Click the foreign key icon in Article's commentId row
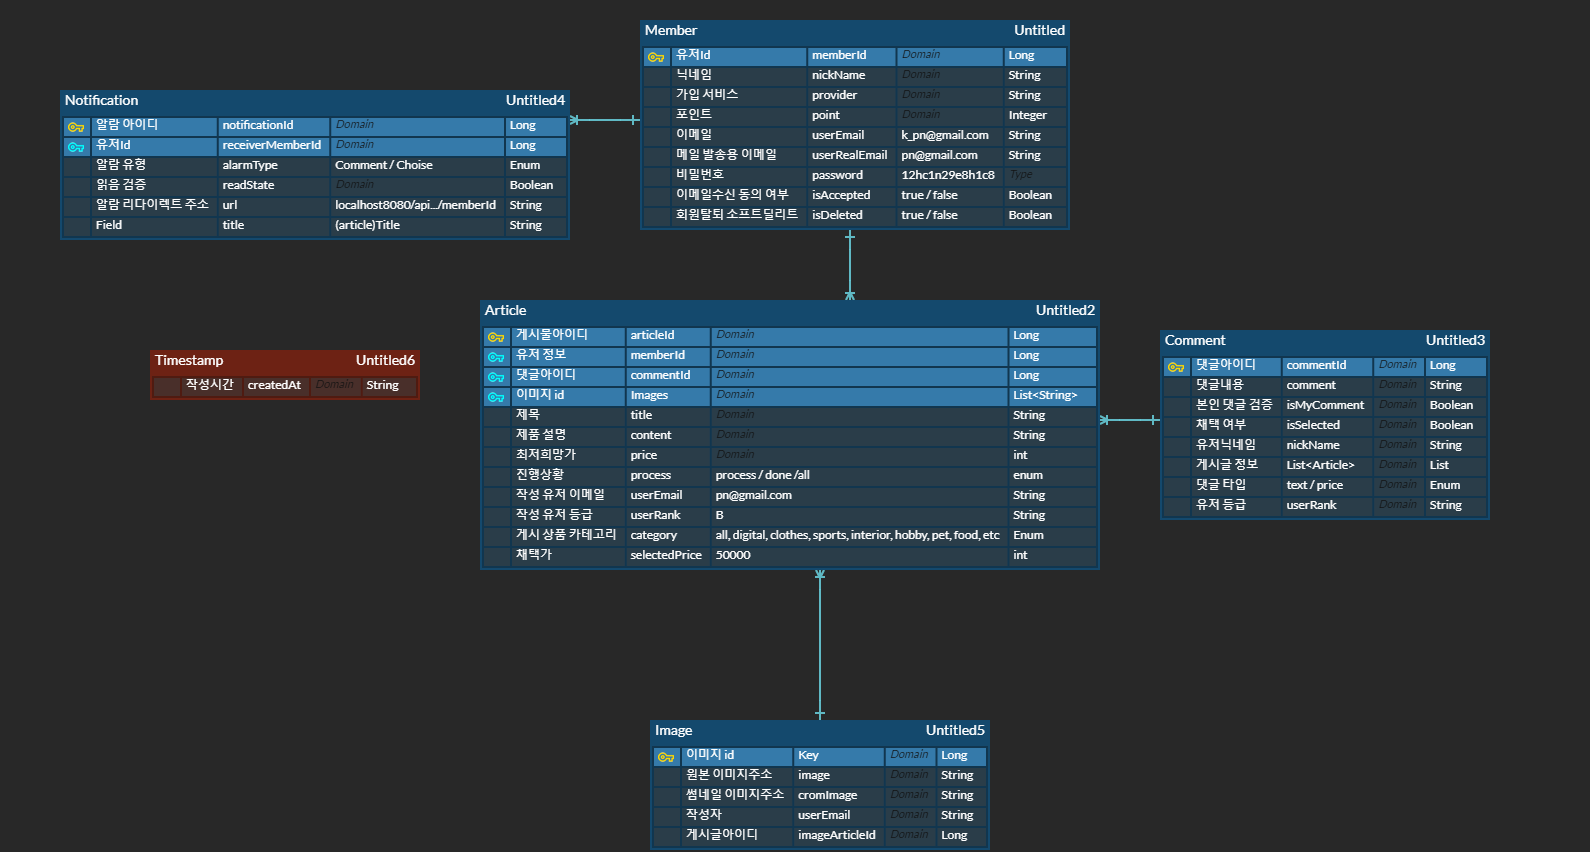Image resolution: width=1590 pixels, height=852 pixels. point(496,377)
